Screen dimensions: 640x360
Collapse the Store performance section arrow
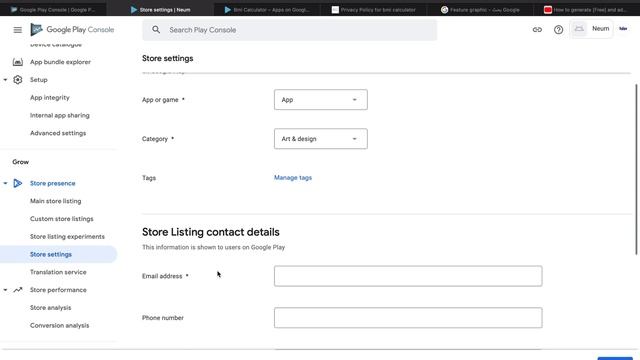(x=5, y=290)
